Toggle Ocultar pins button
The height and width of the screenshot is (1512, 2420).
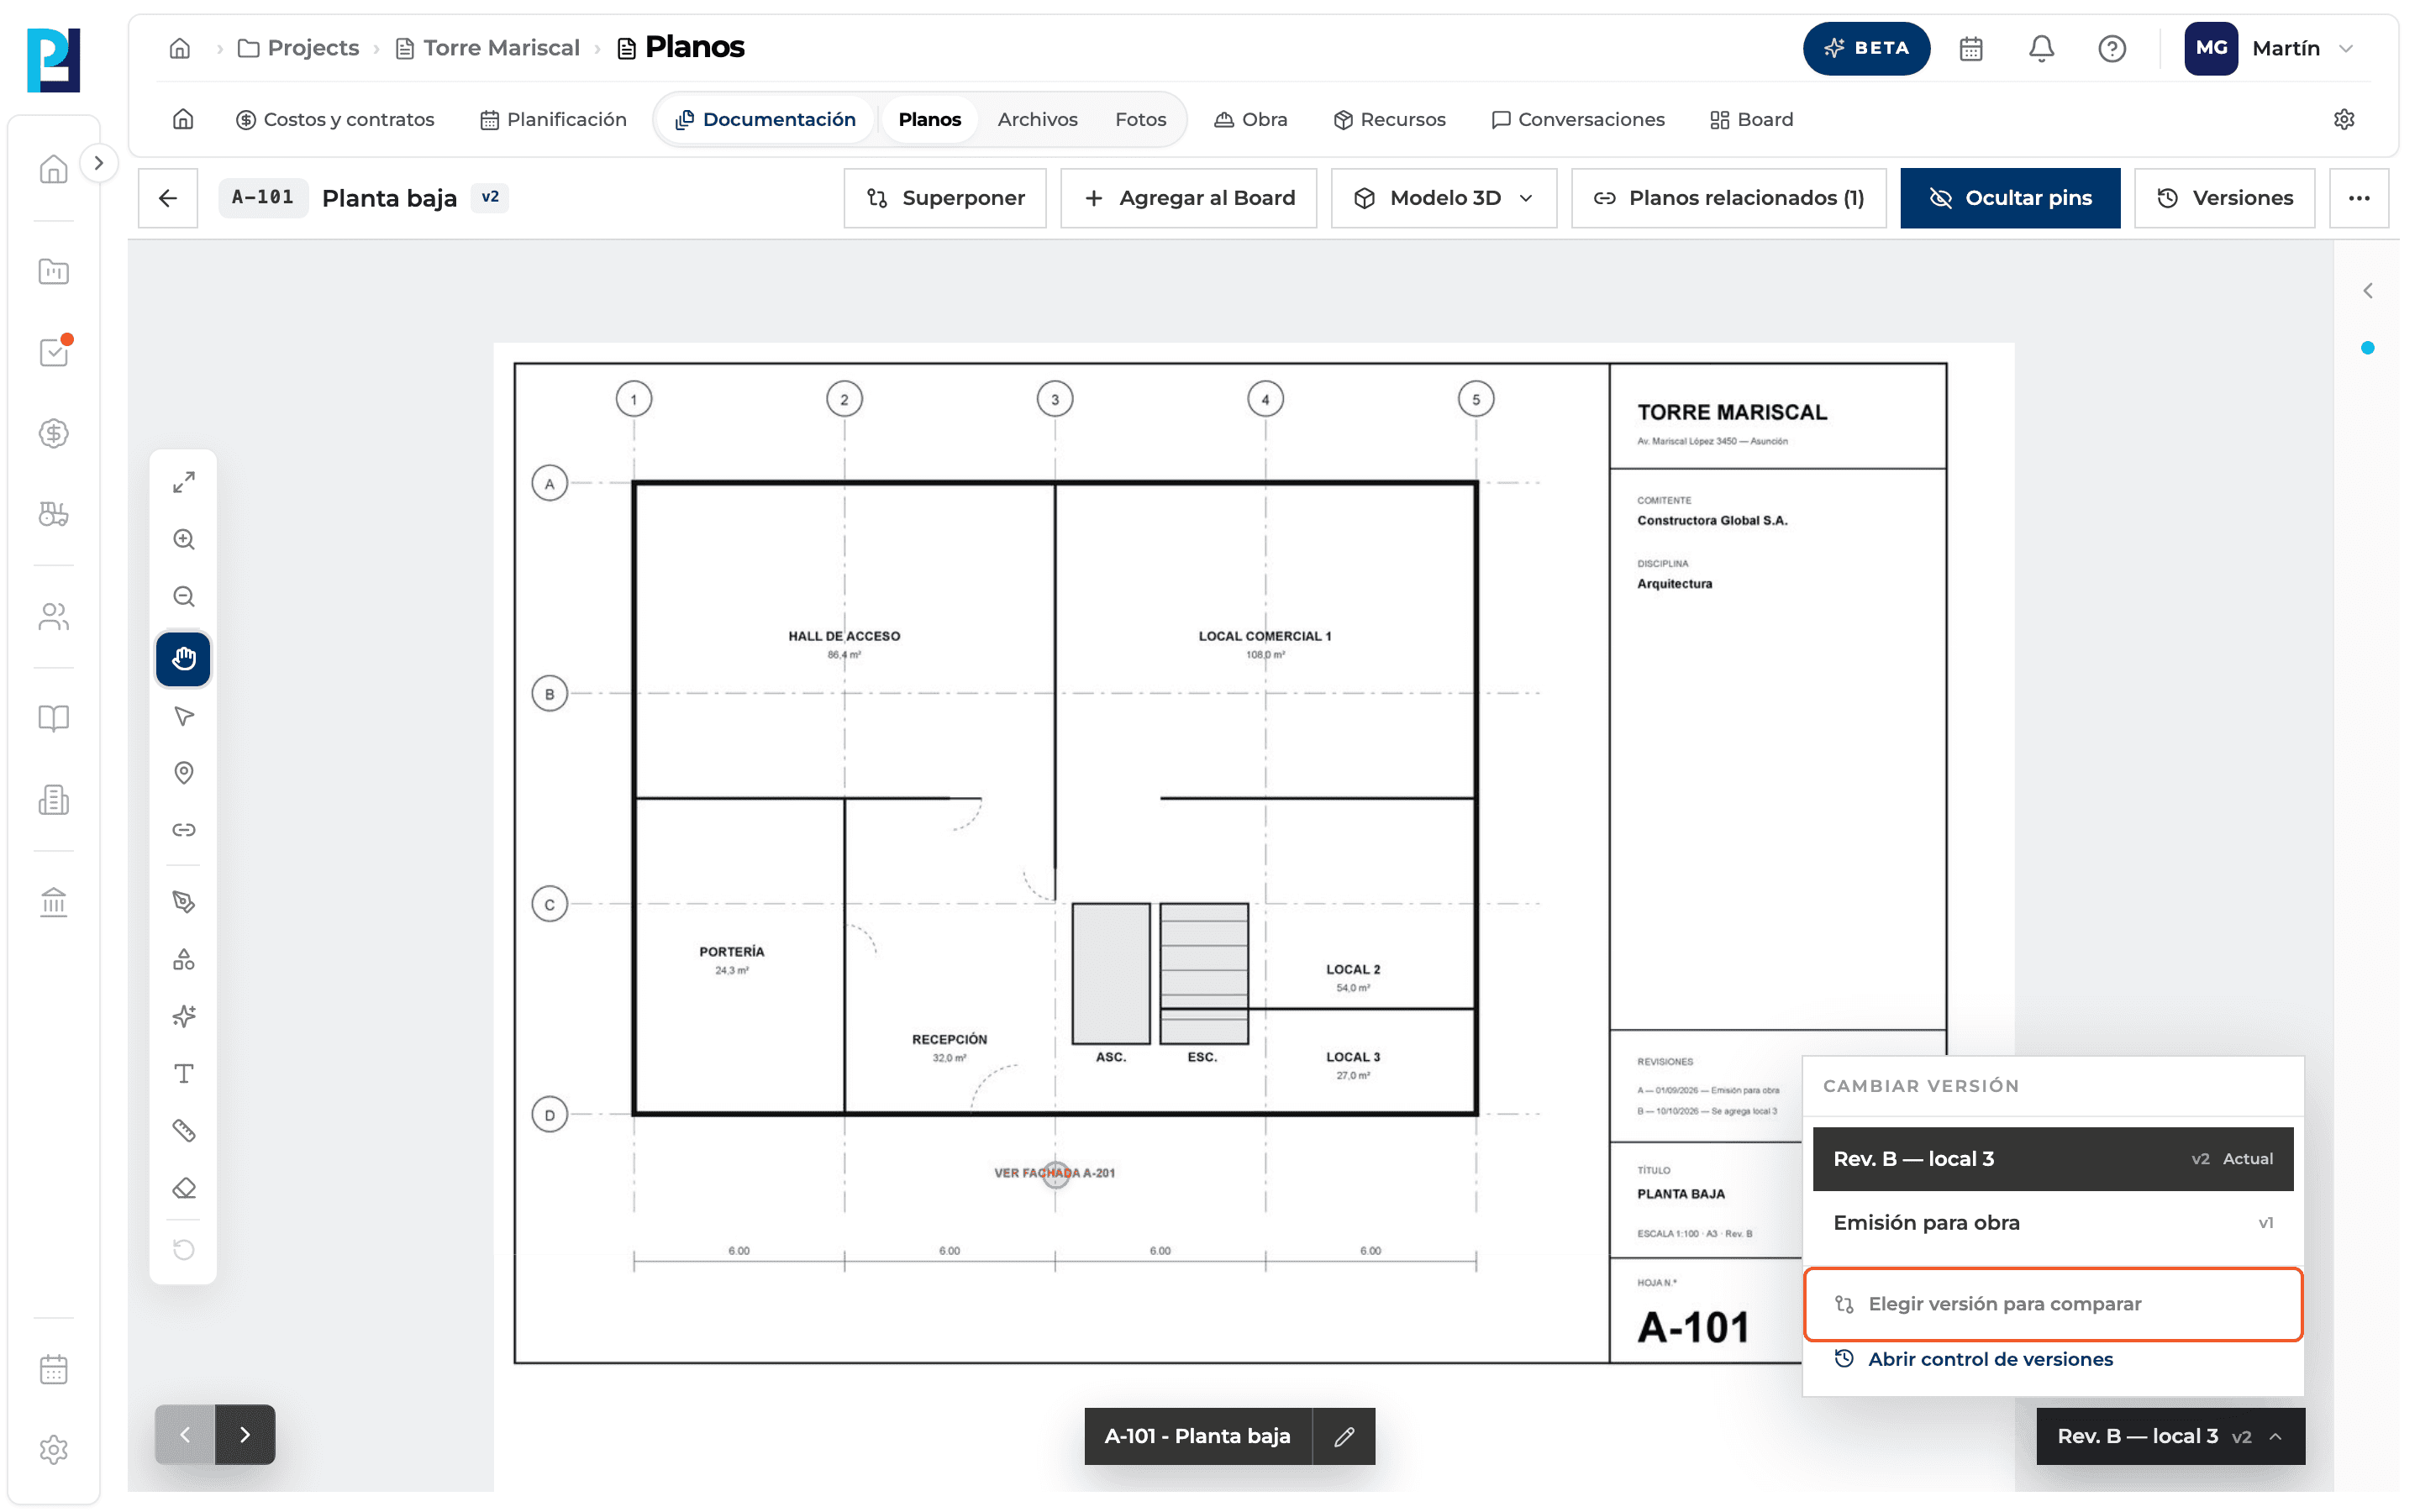coord(2009,198)
